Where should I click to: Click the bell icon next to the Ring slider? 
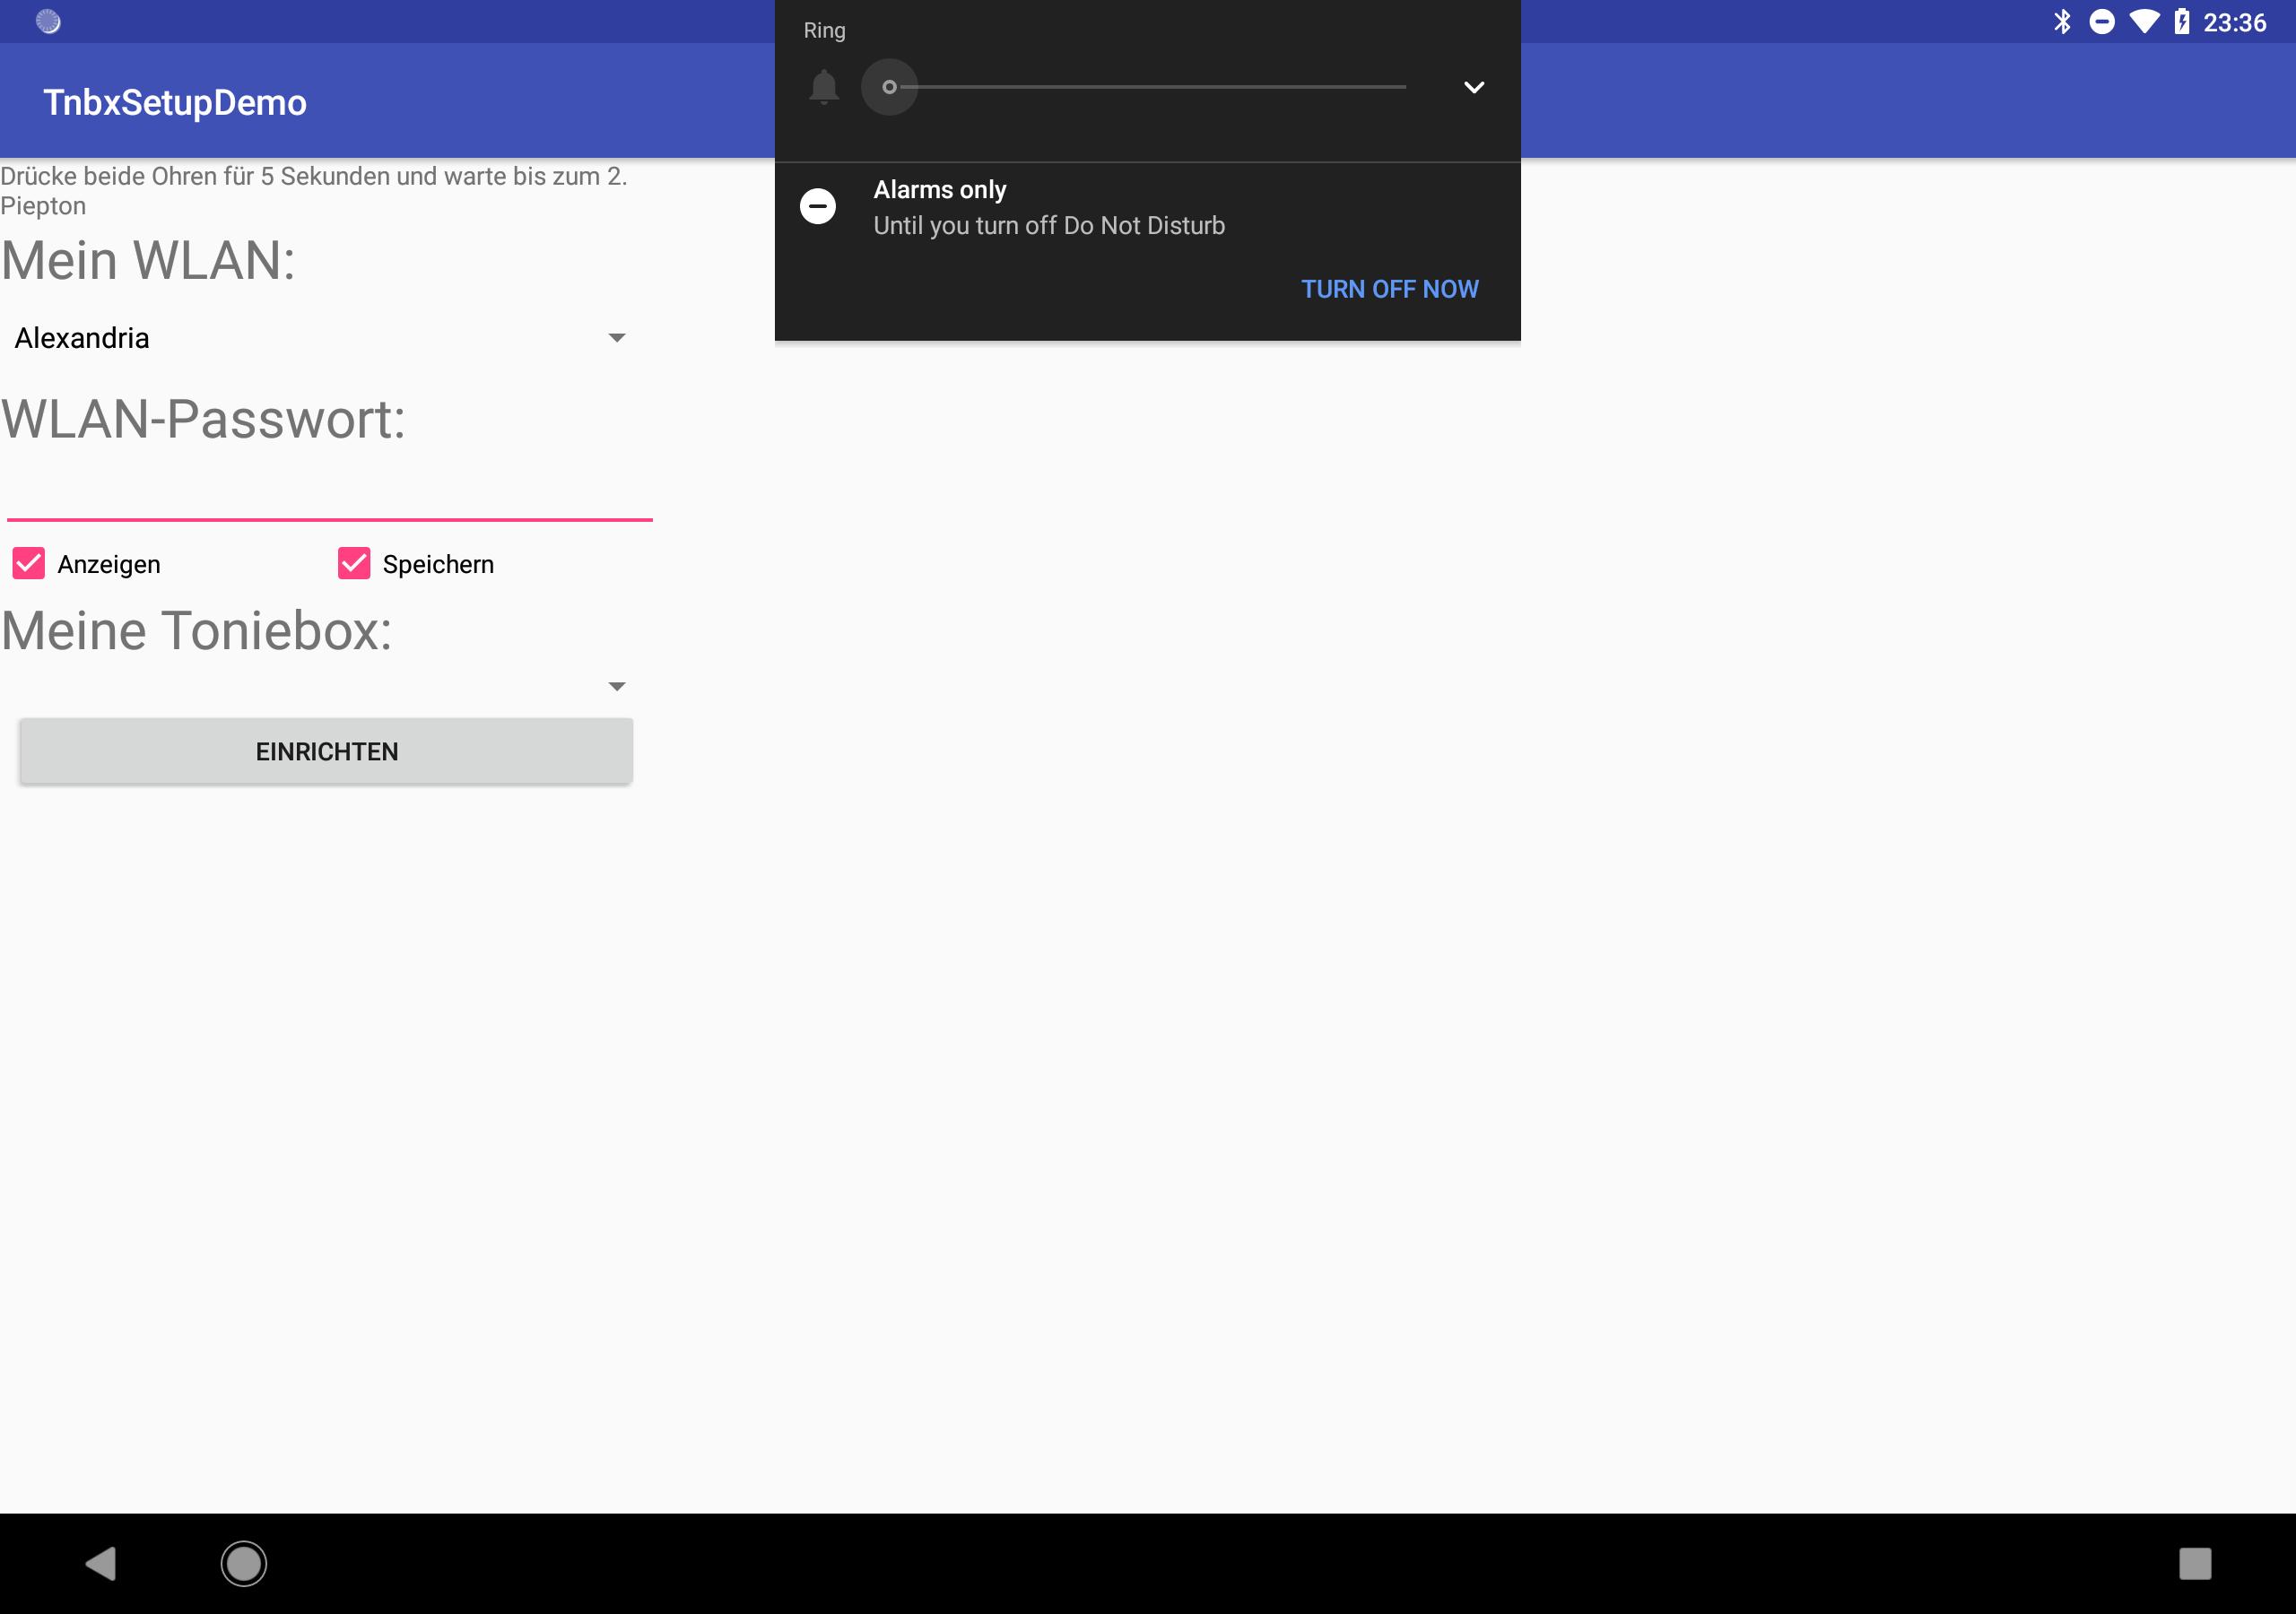point(823,87)
